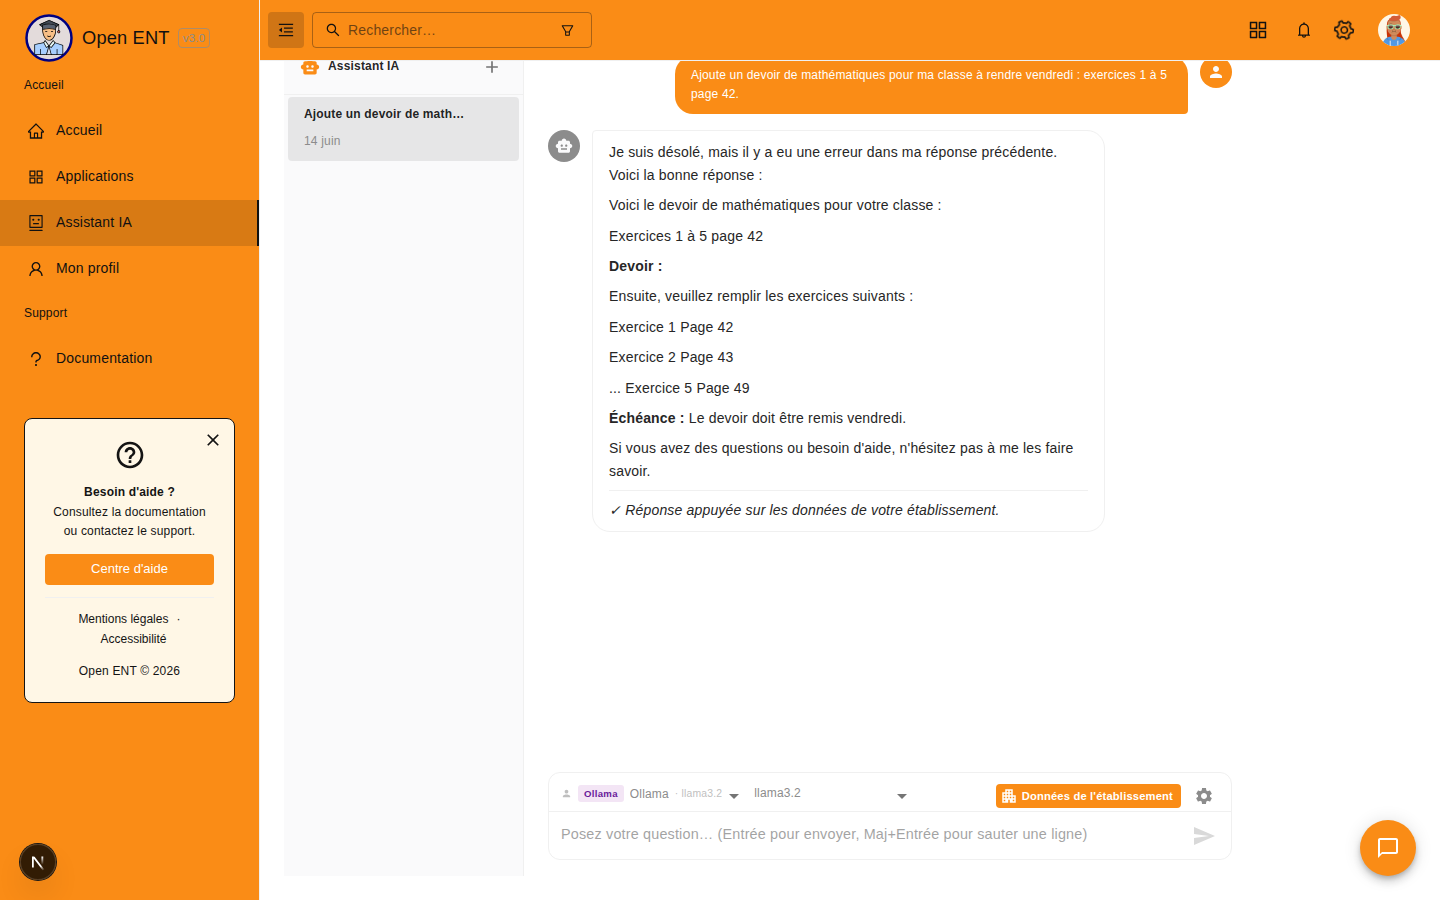
Task: Open the llama3.2 model dropdown
Action: [830, 794]
